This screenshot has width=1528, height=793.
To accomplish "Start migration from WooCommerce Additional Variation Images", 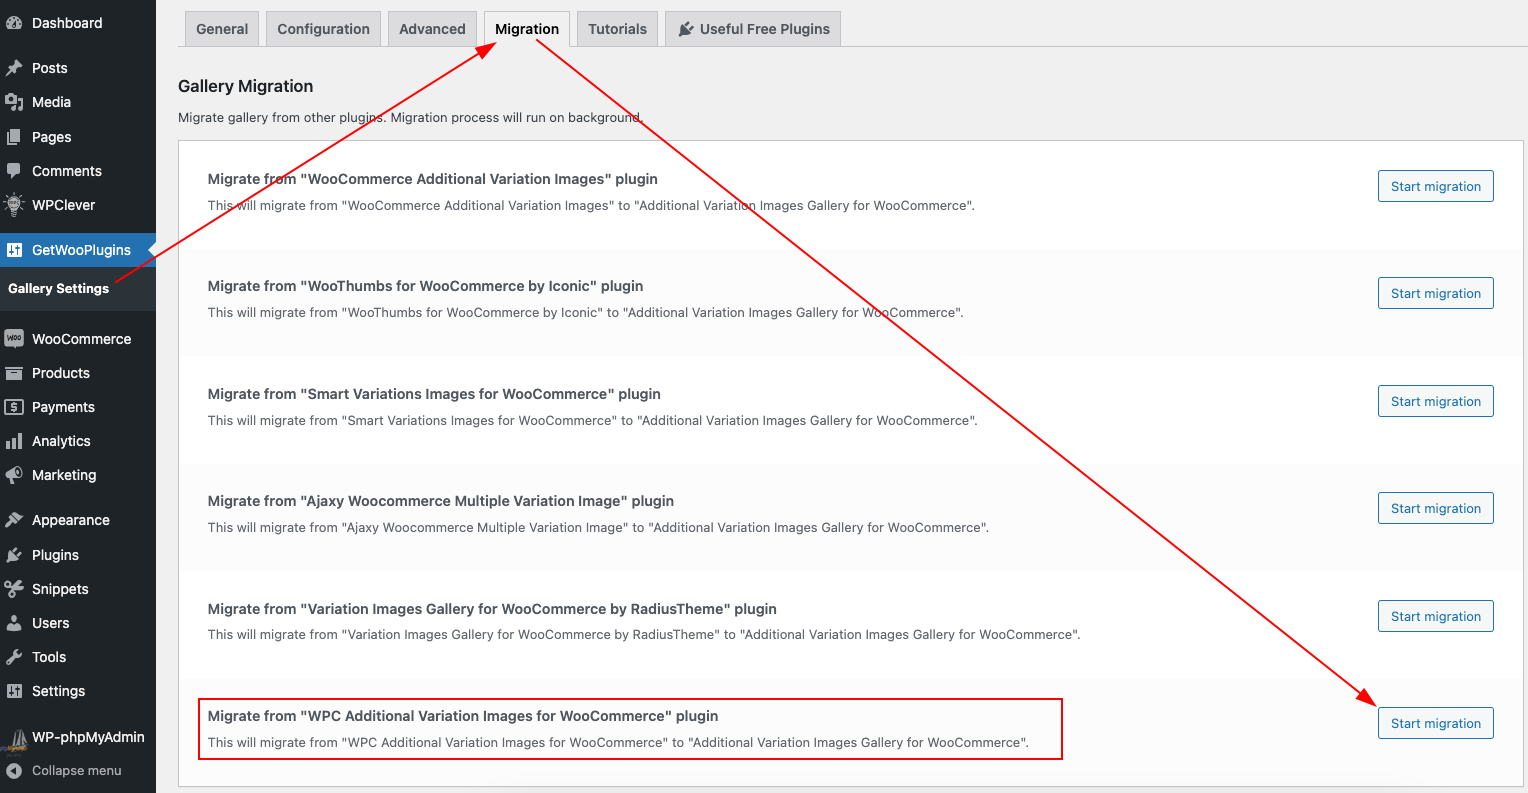I will coord(1436,186).
